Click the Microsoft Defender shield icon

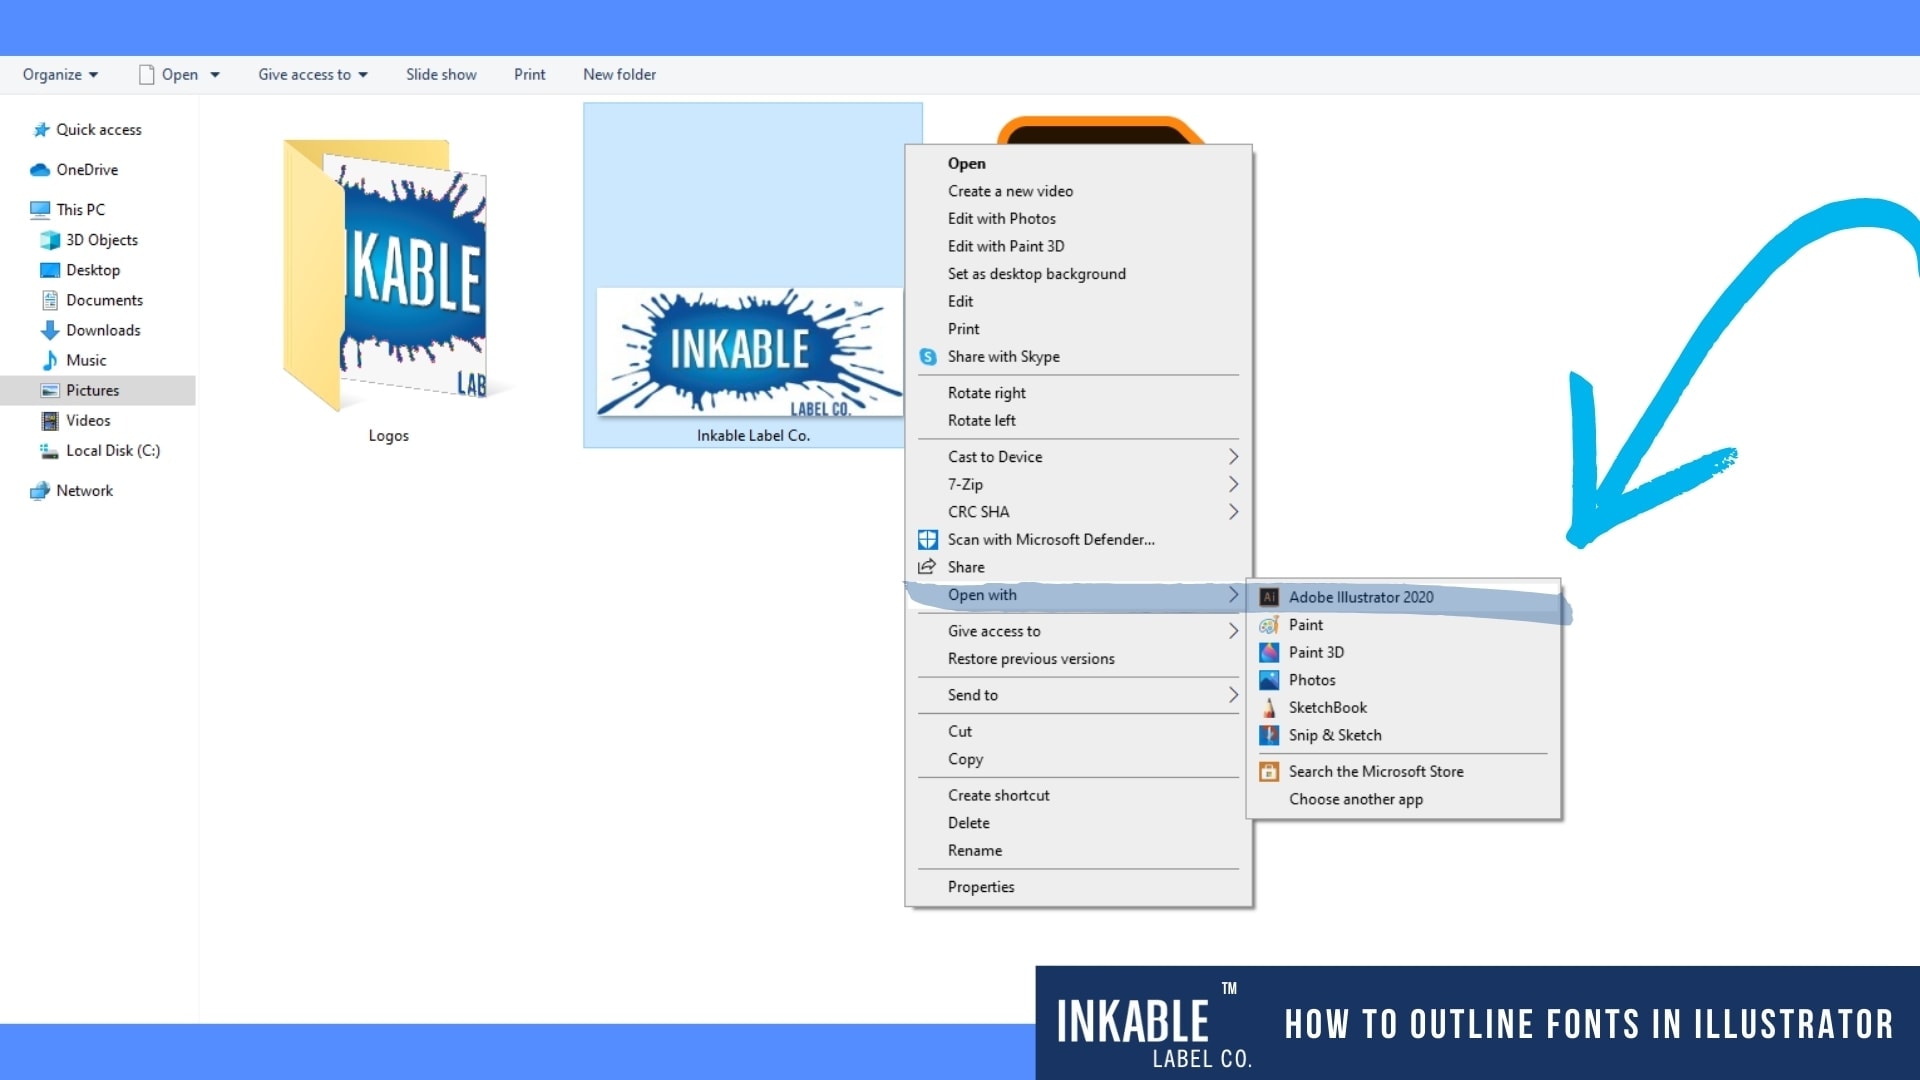pos(928,540)
